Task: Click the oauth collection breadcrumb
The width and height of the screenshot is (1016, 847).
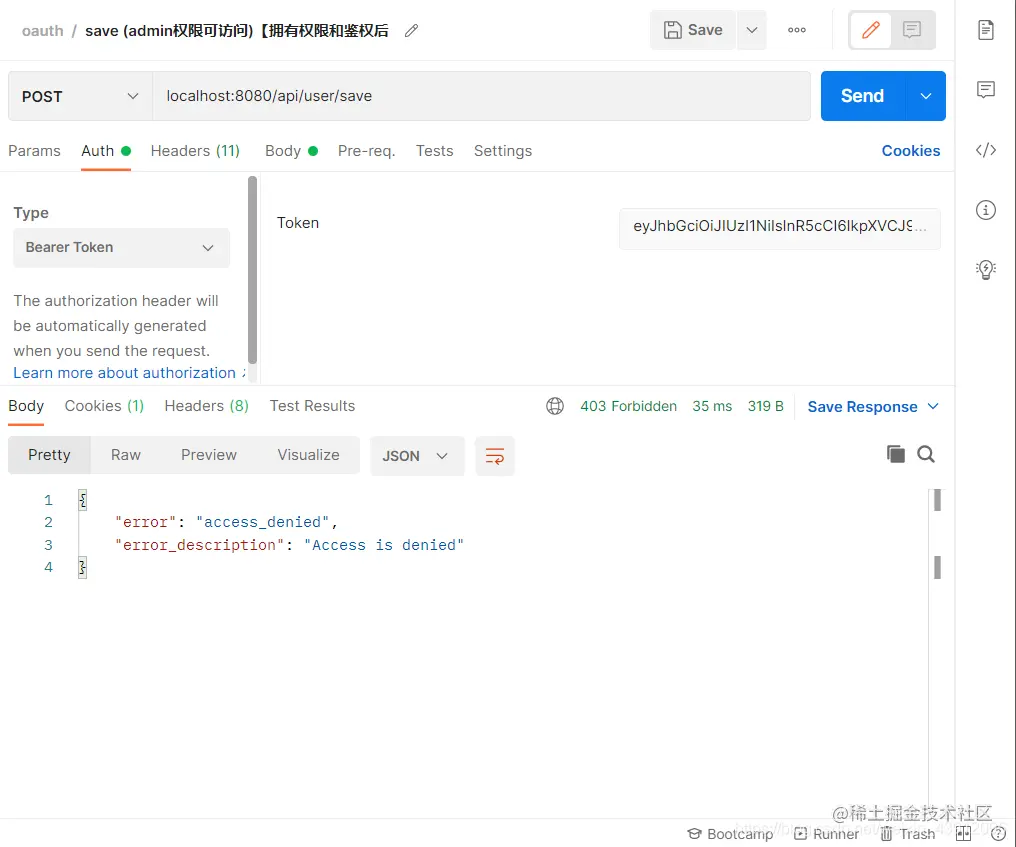Action: [43, 30]
